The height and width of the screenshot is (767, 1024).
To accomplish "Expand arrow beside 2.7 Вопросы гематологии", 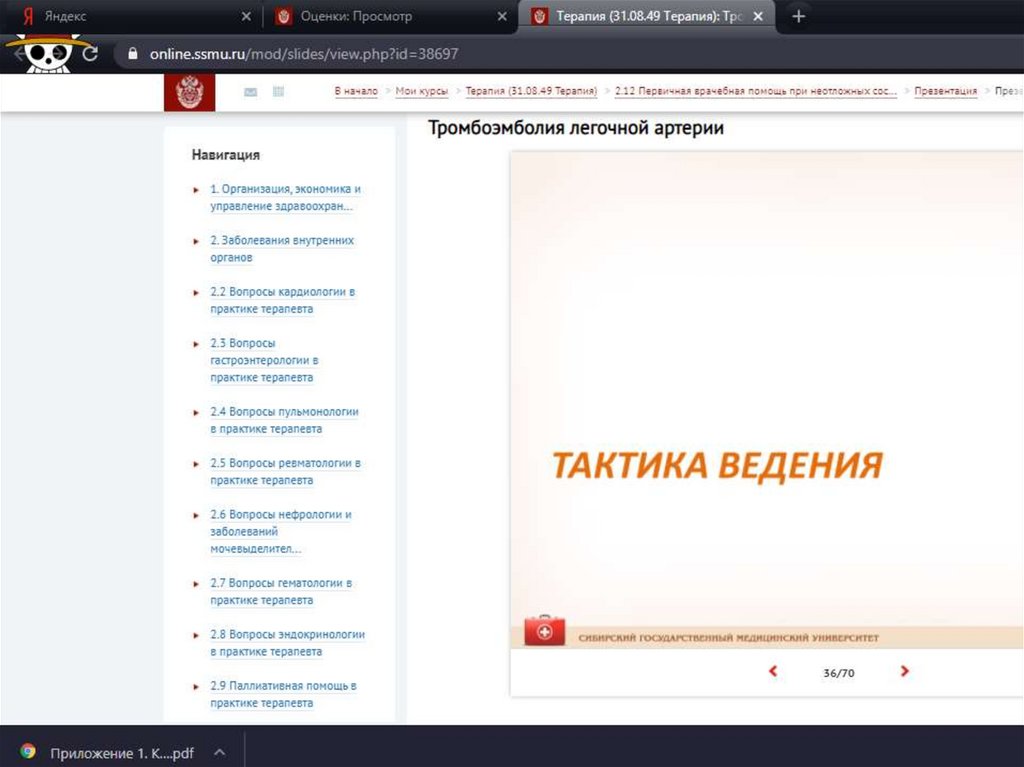I will tap(196, 584).
